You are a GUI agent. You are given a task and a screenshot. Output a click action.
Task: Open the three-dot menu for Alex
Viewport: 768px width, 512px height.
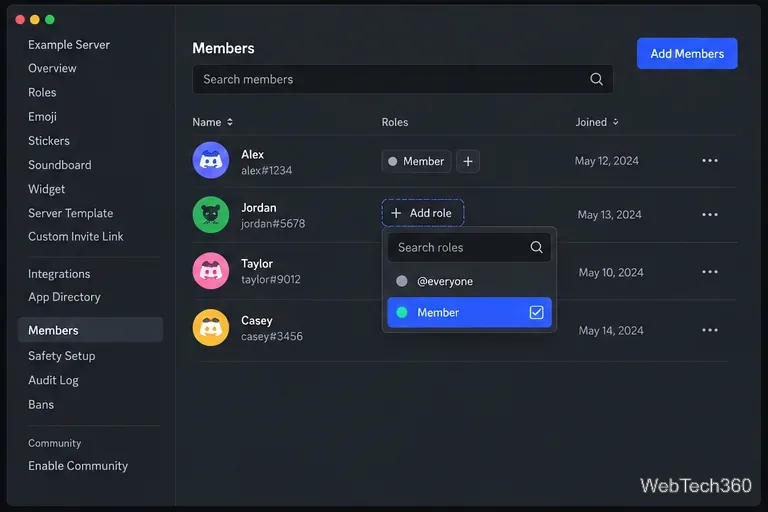click(710, 161)
